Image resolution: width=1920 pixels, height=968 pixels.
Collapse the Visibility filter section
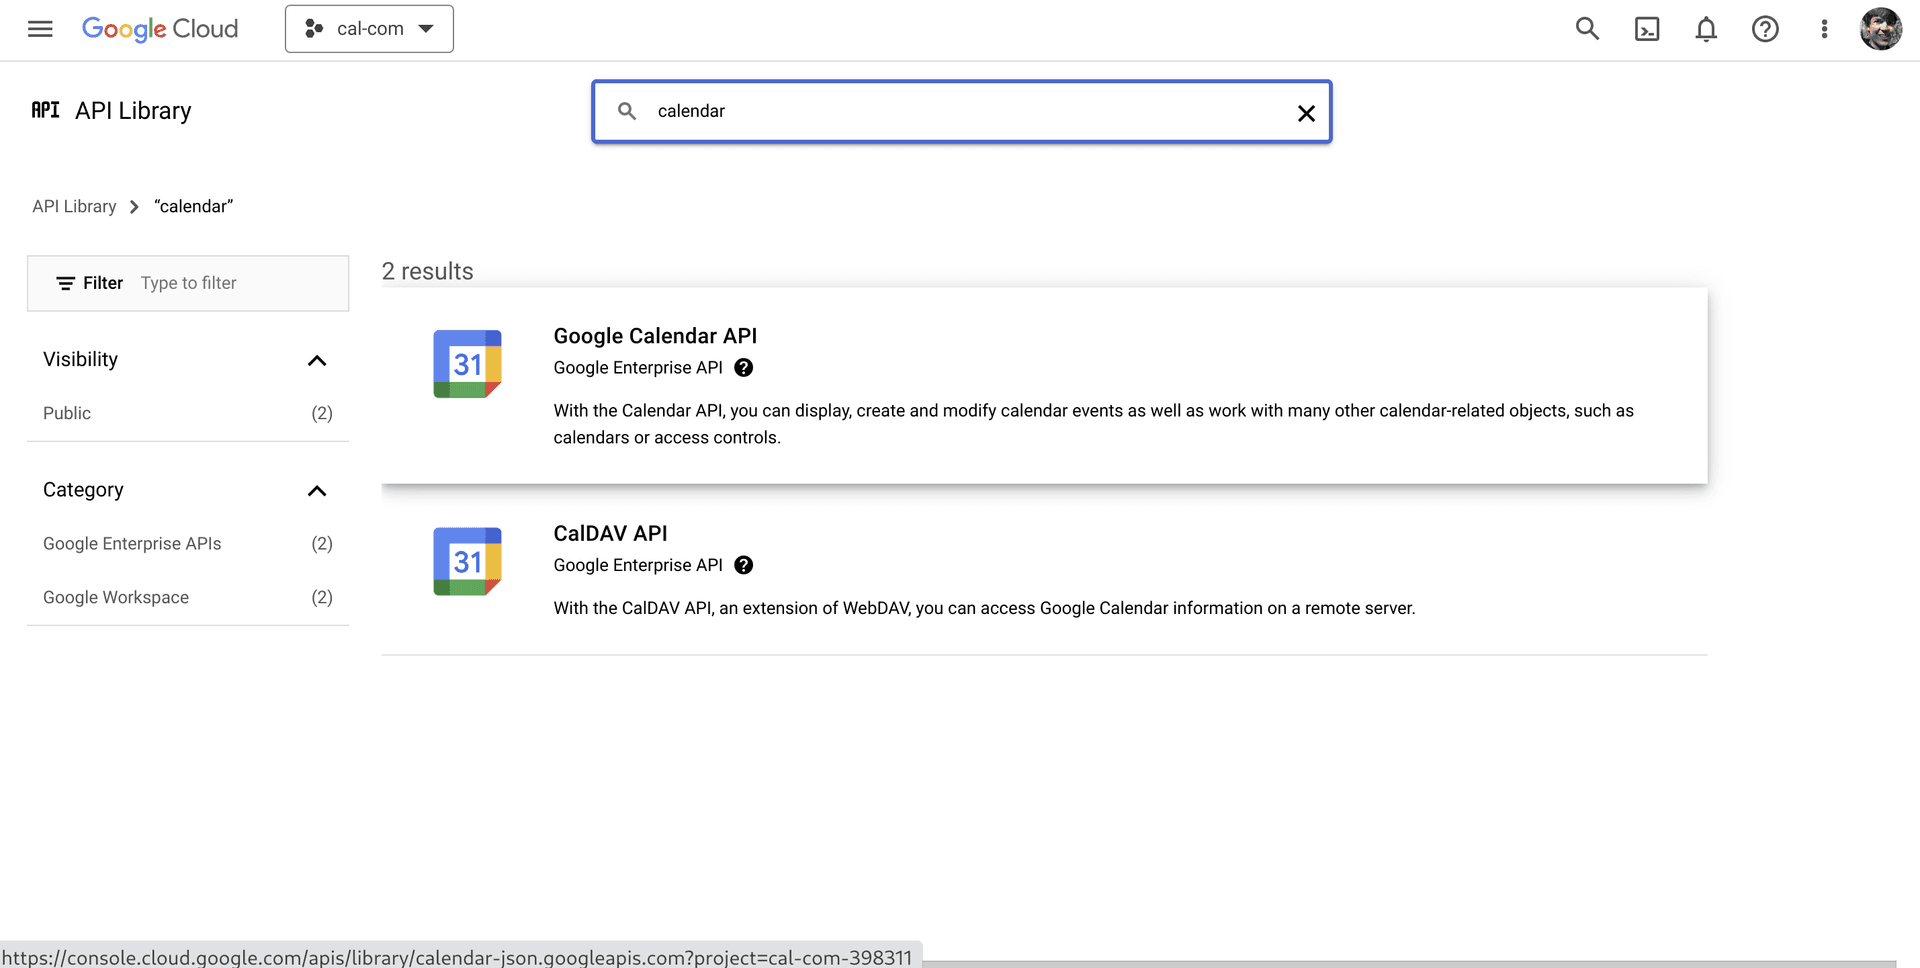click(317, 360)
